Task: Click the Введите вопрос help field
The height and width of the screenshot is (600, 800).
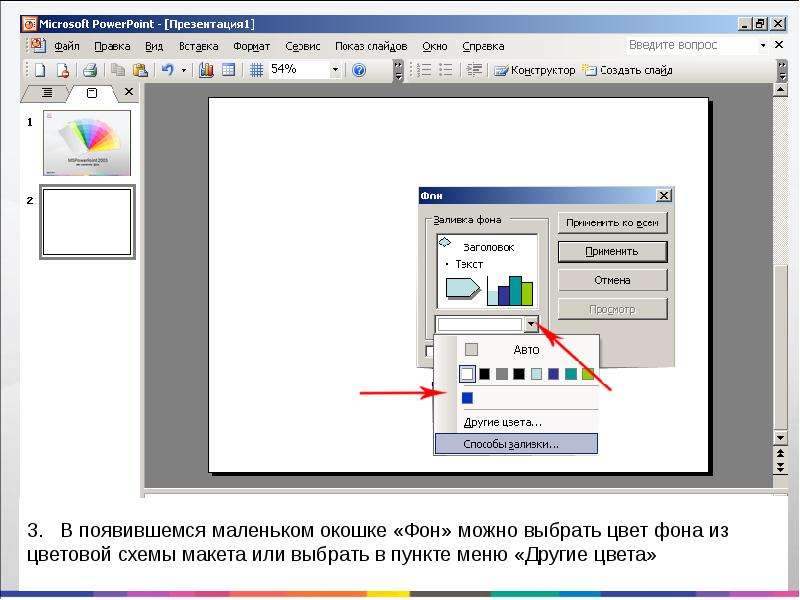Action: pos(691,45)
